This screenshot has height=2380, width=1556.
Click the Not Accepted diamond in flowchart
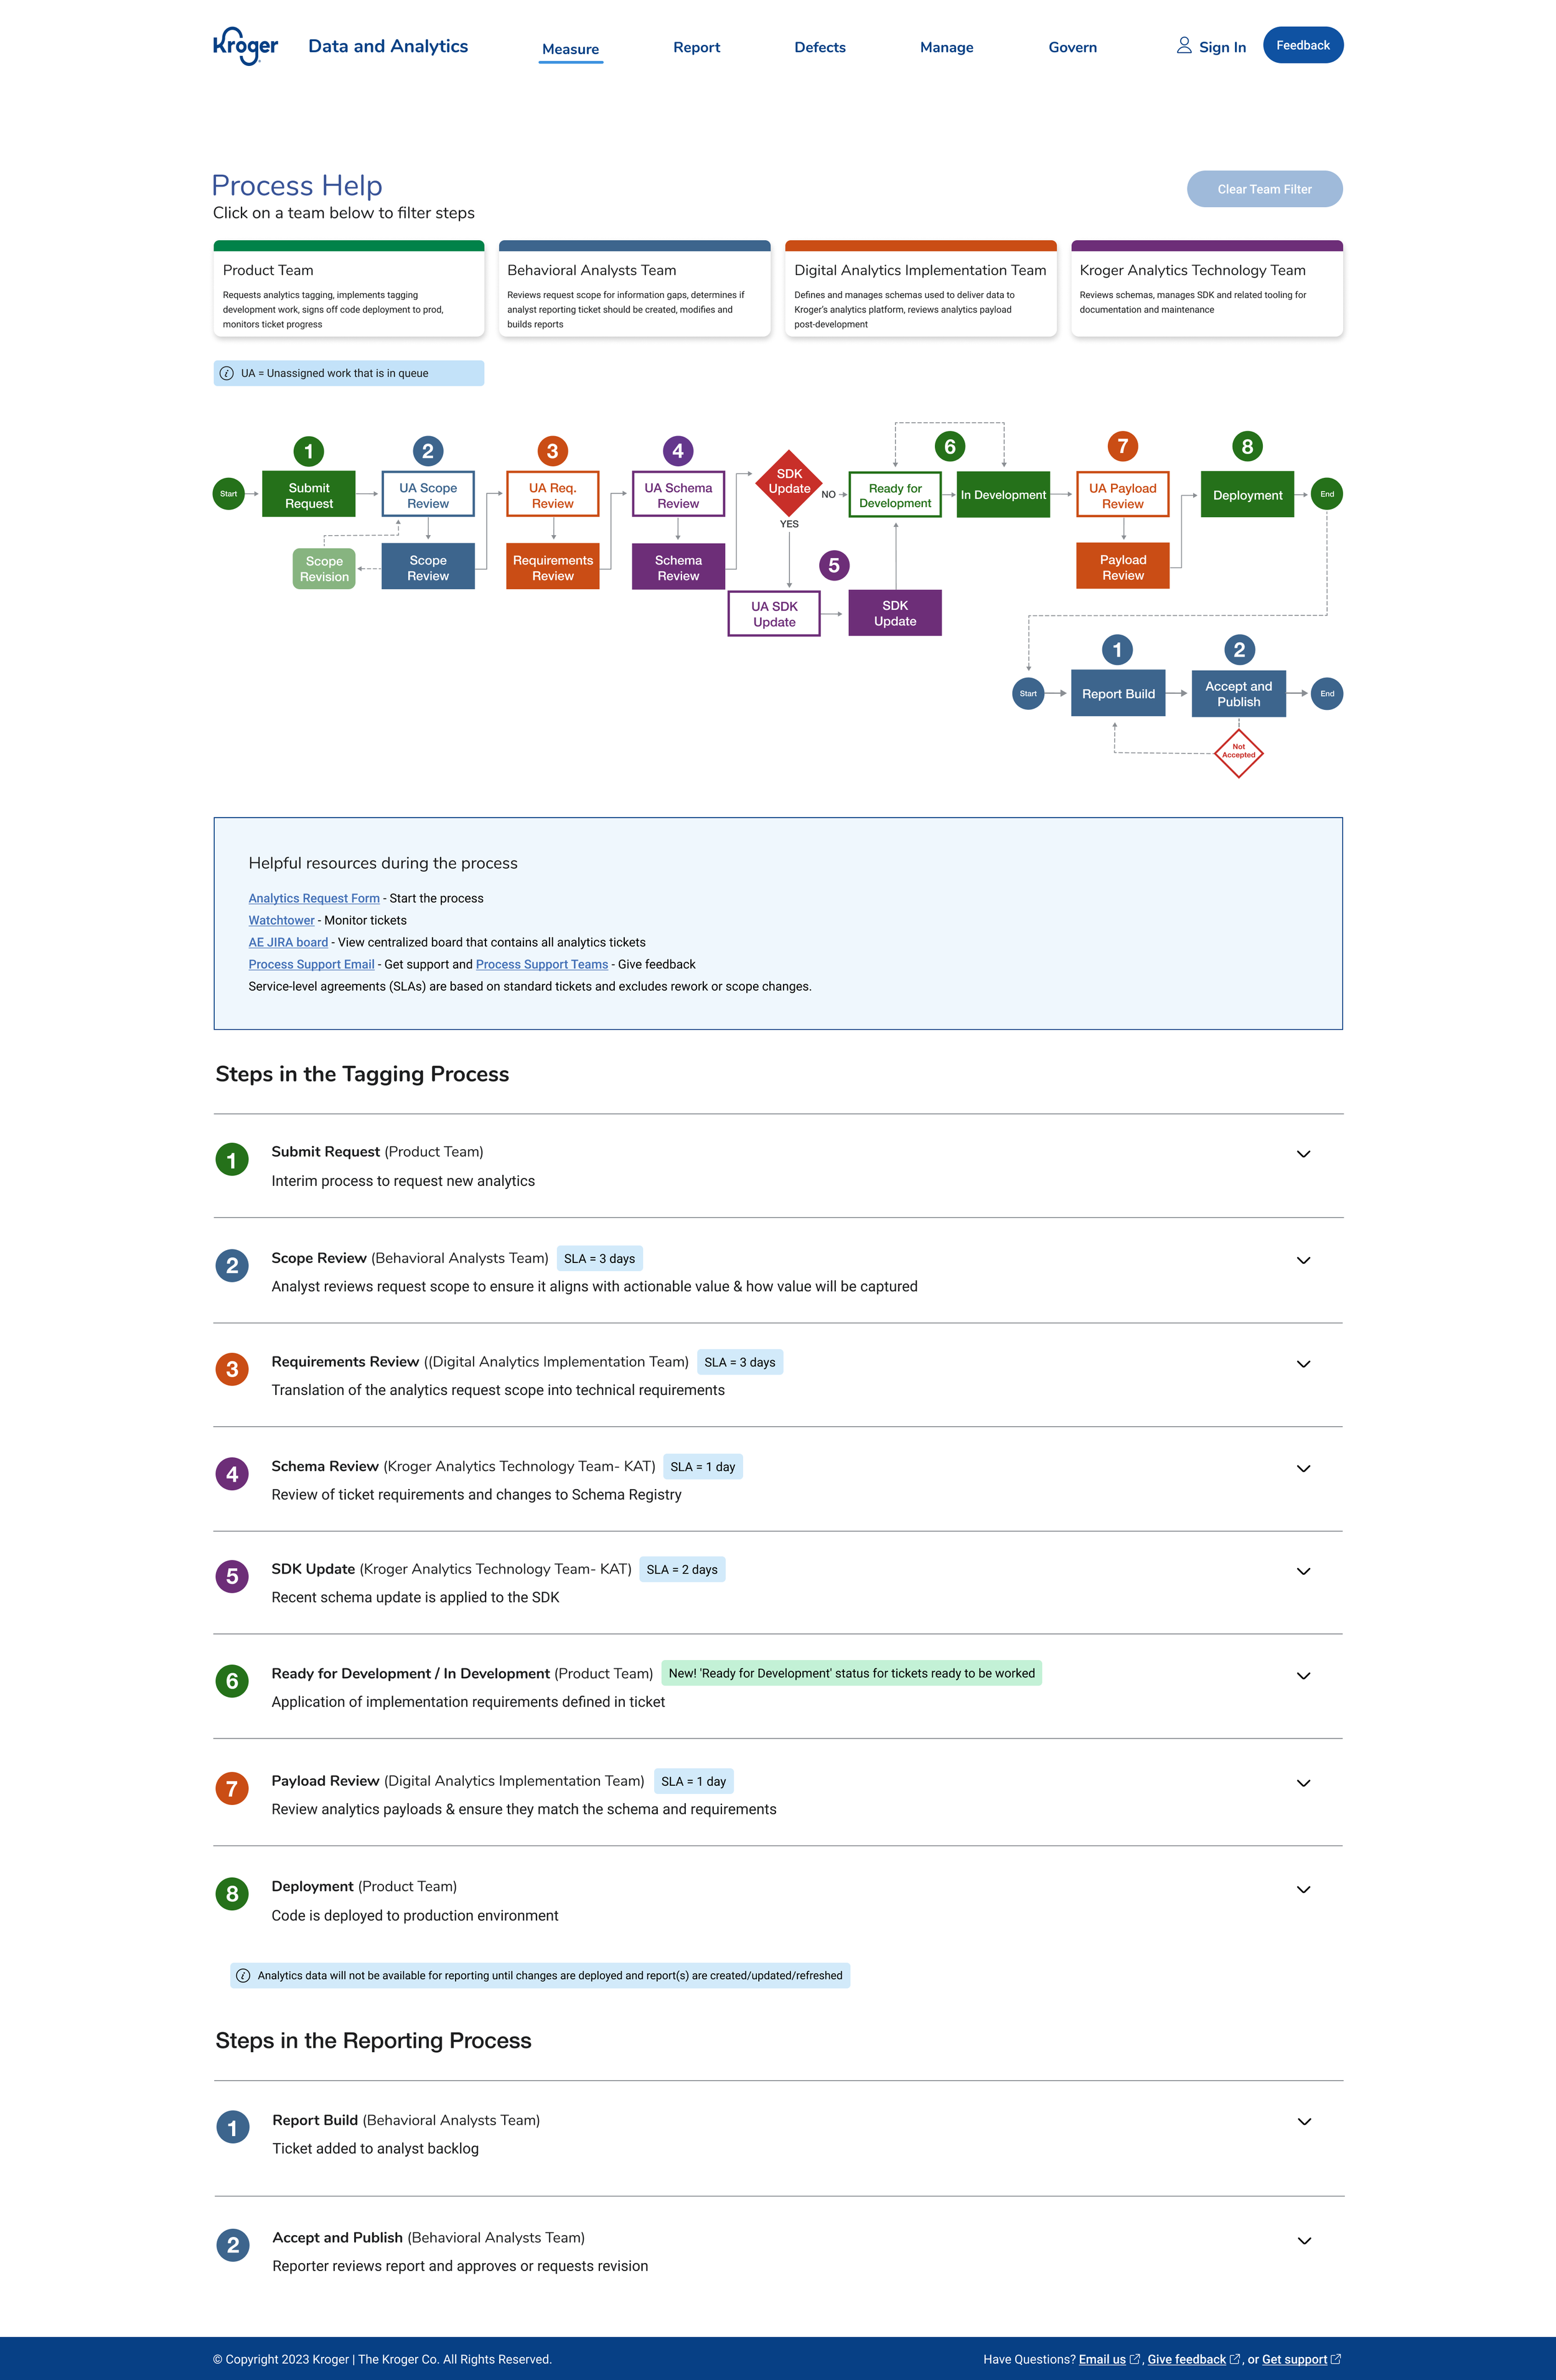tap(1238, 752)
